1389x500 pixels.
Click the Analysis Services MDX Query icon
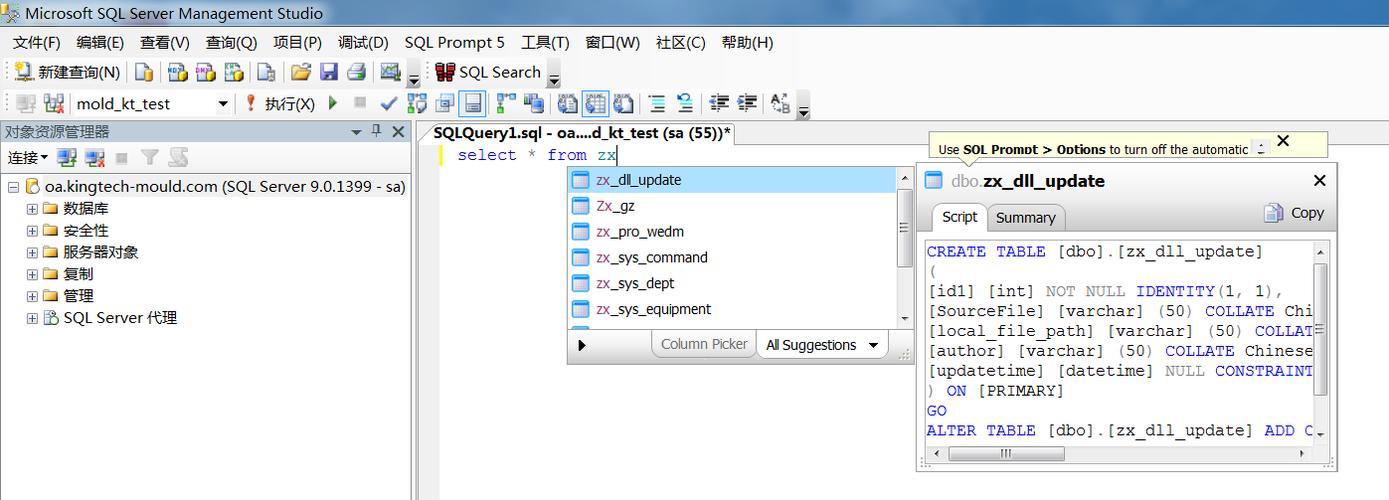click(177, 72)
